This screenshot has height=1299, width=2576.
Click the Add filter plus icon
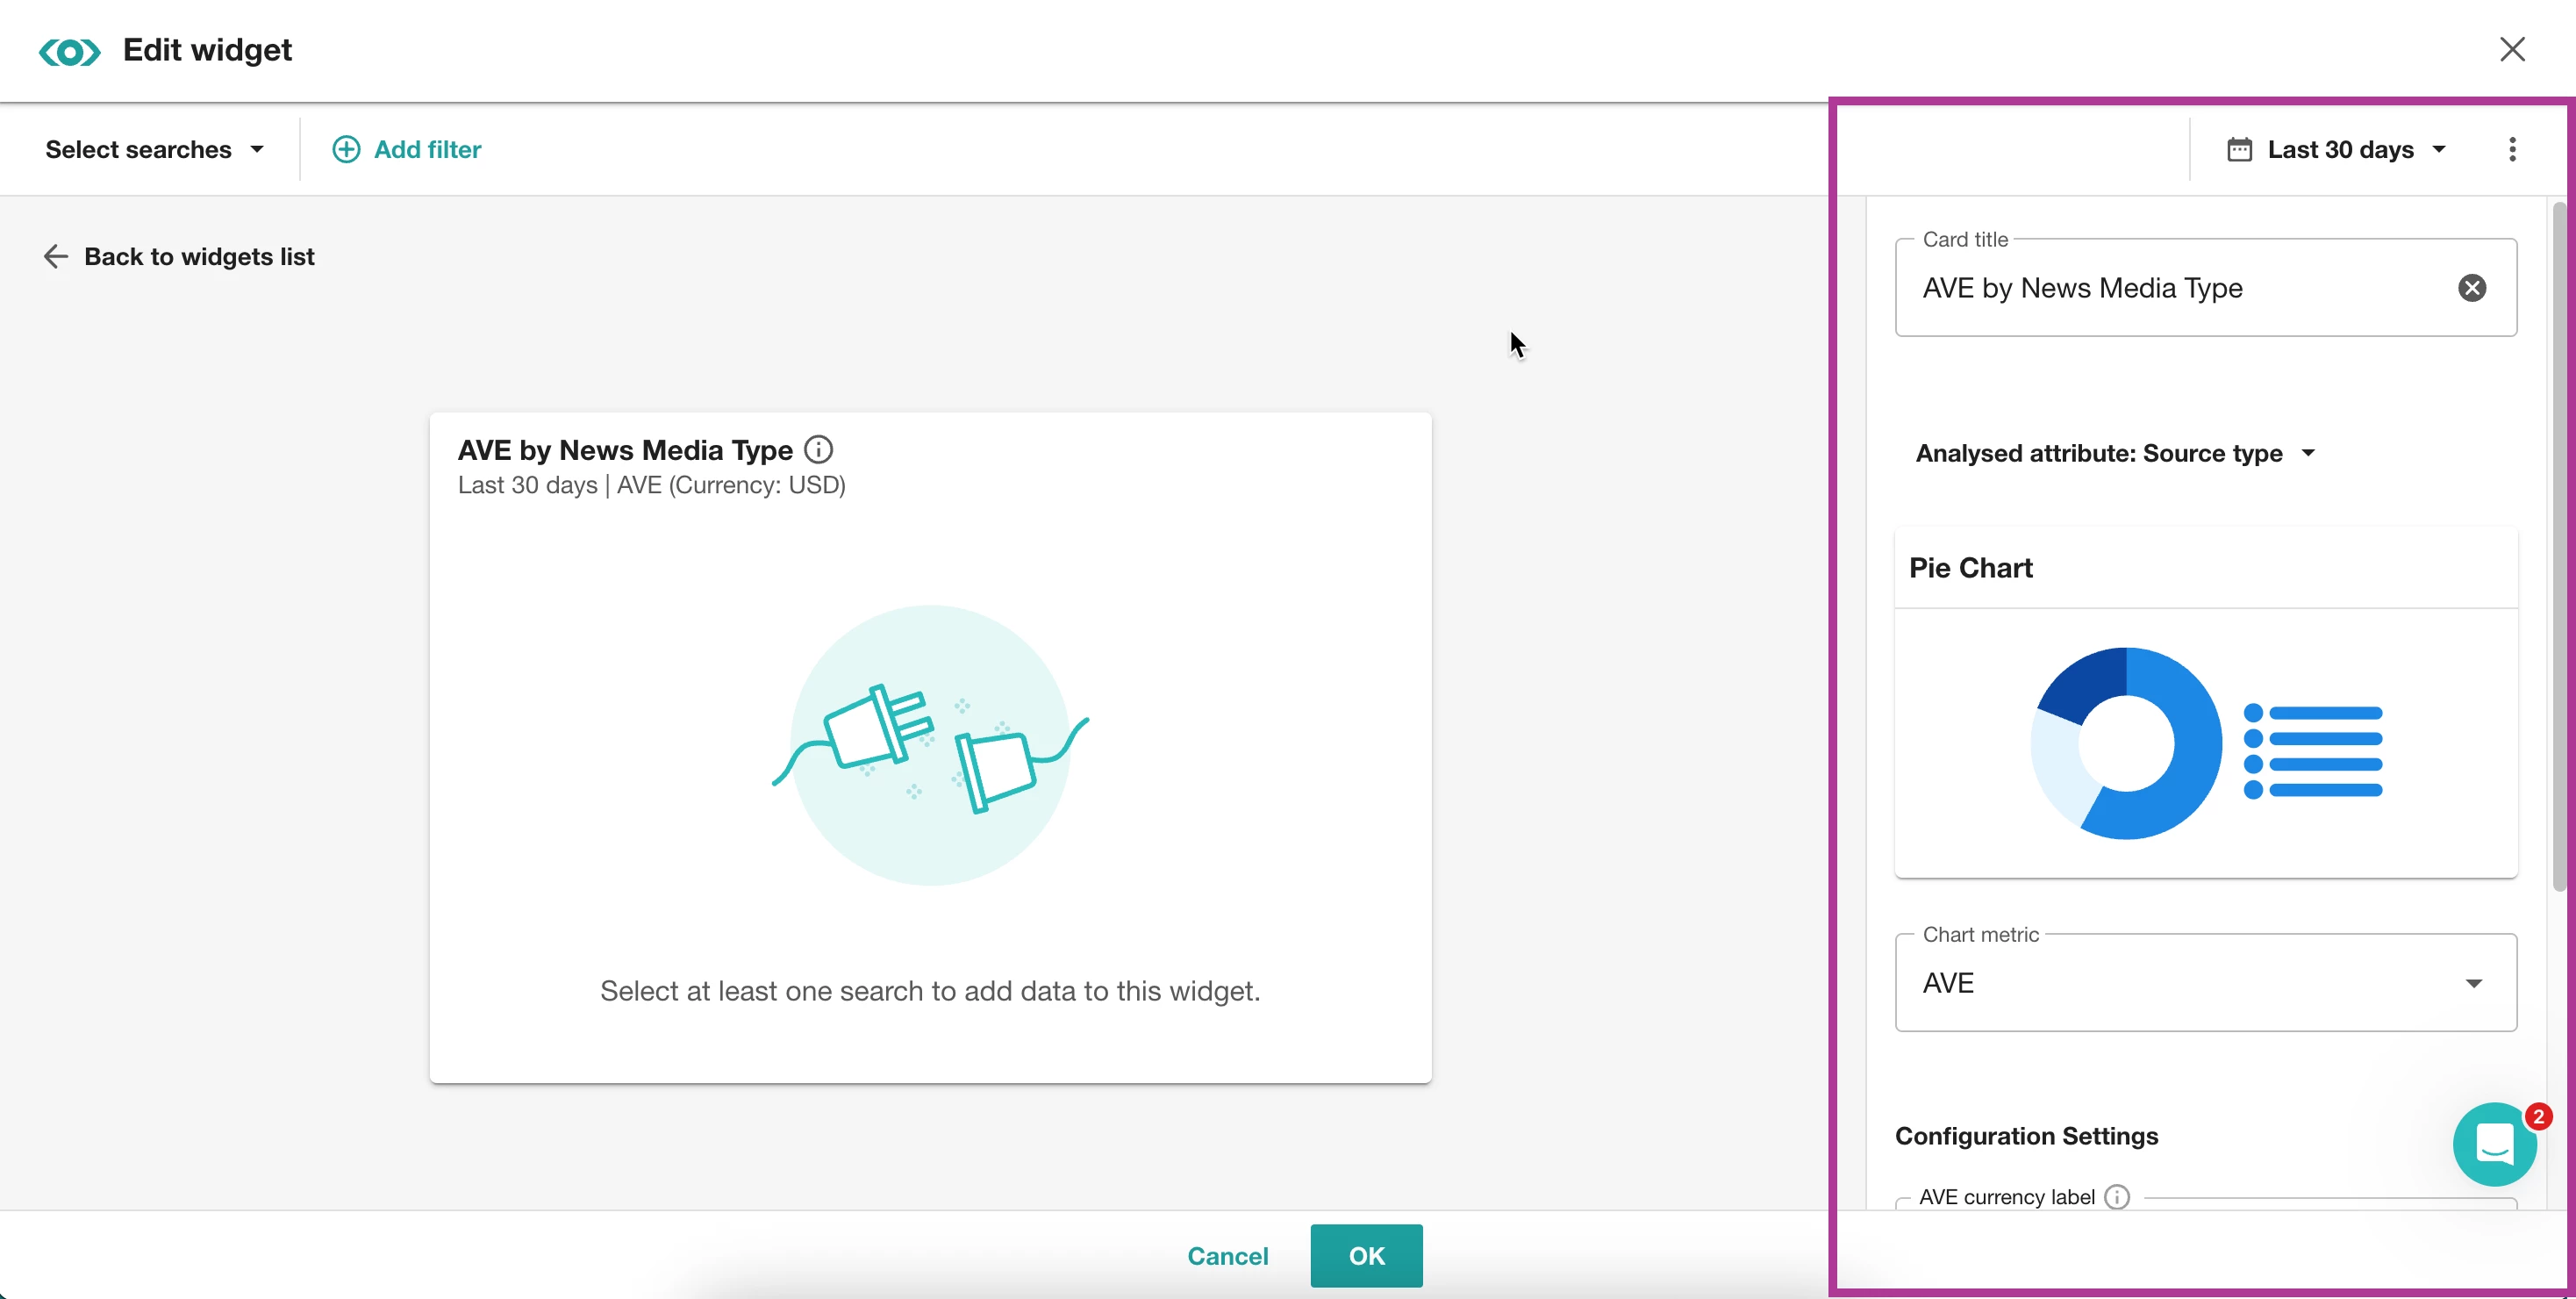point(346,149)
